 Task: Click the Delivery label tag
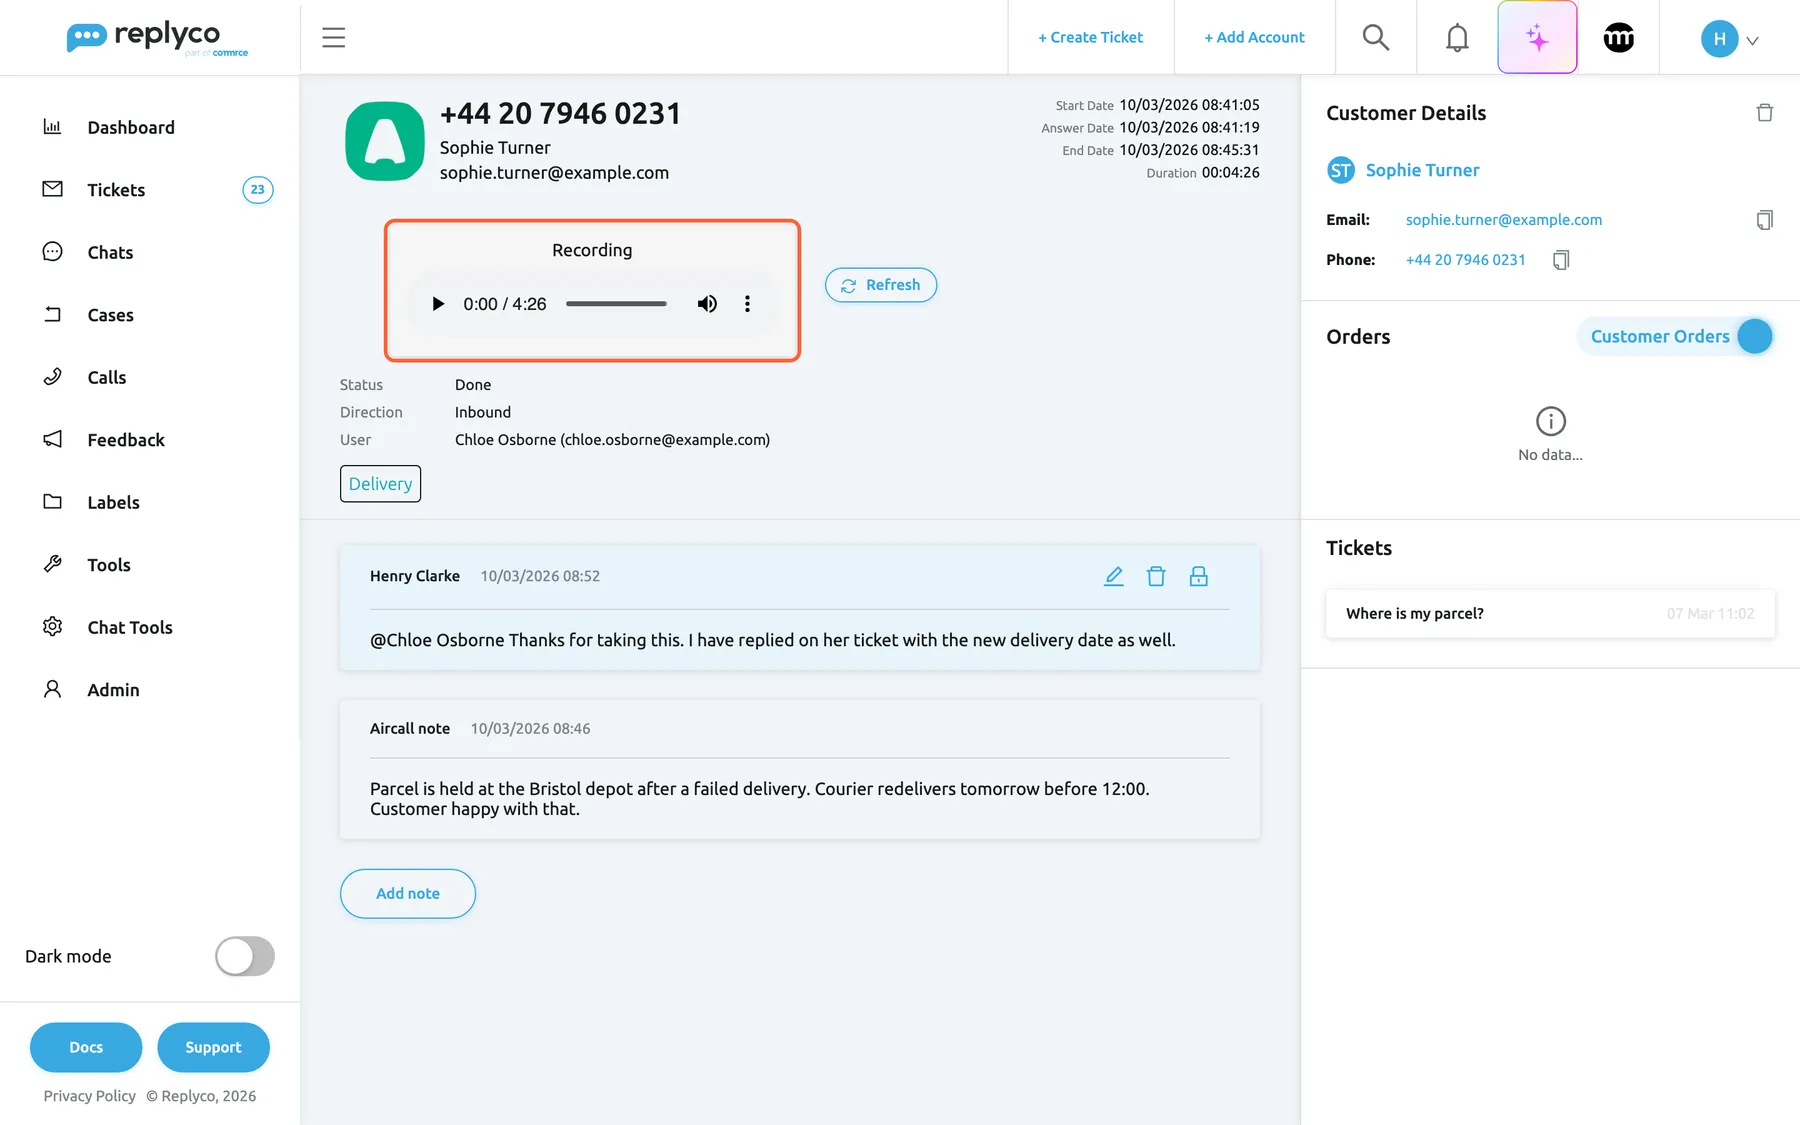(x=380, y=484)
